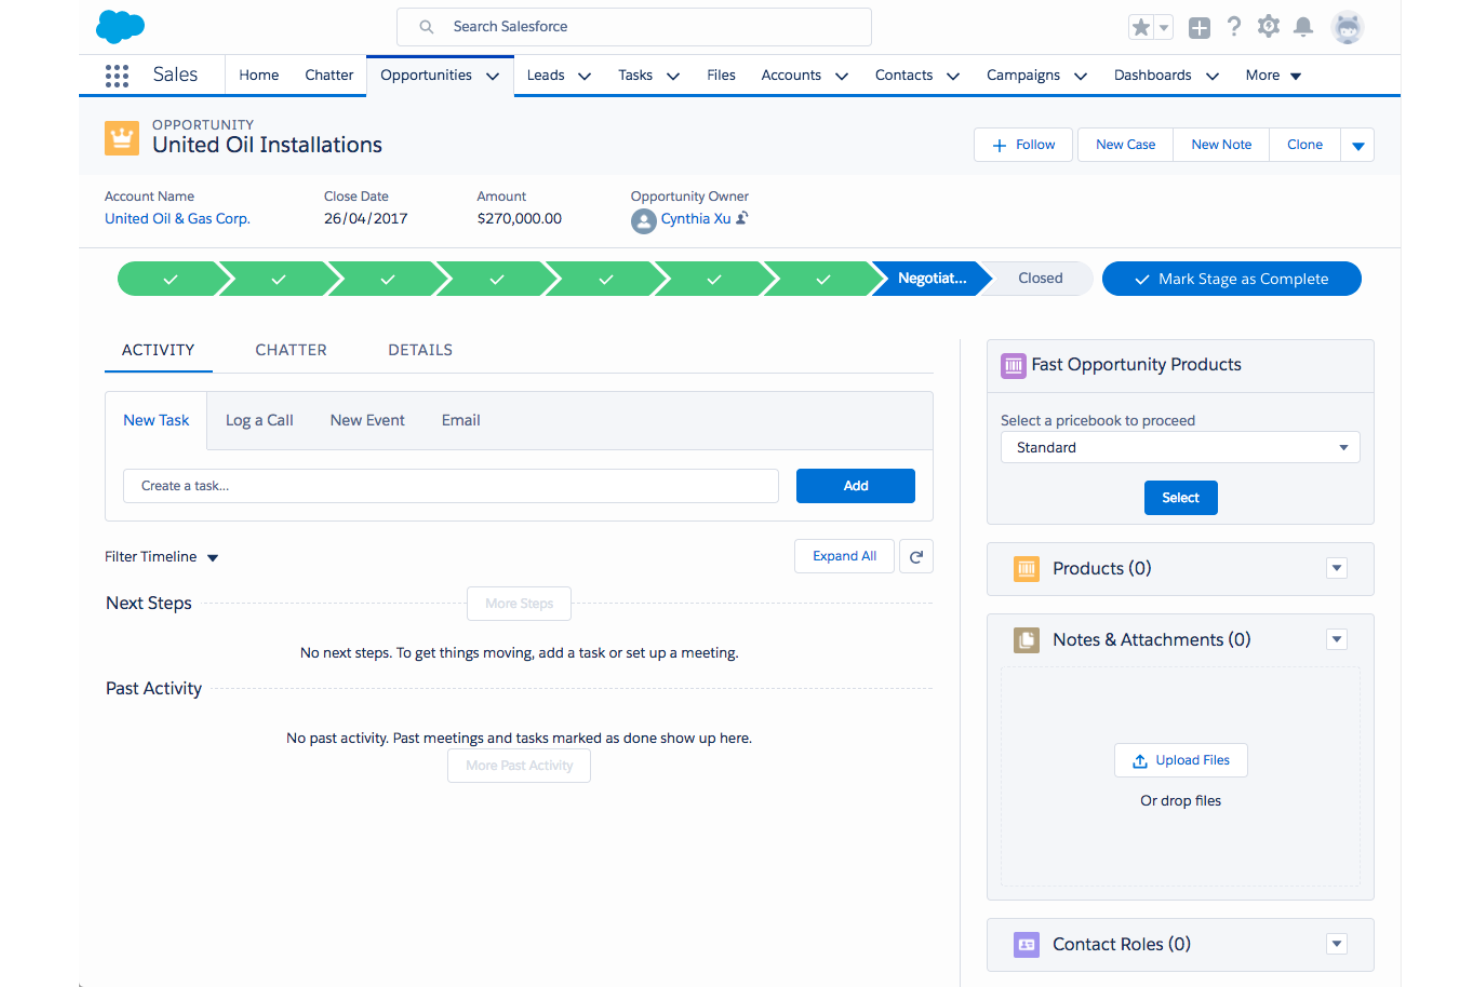Open the United Oil & Gas Corp. account link
This screenshot has height=987, width=1480.
click(x=177, y=218)
